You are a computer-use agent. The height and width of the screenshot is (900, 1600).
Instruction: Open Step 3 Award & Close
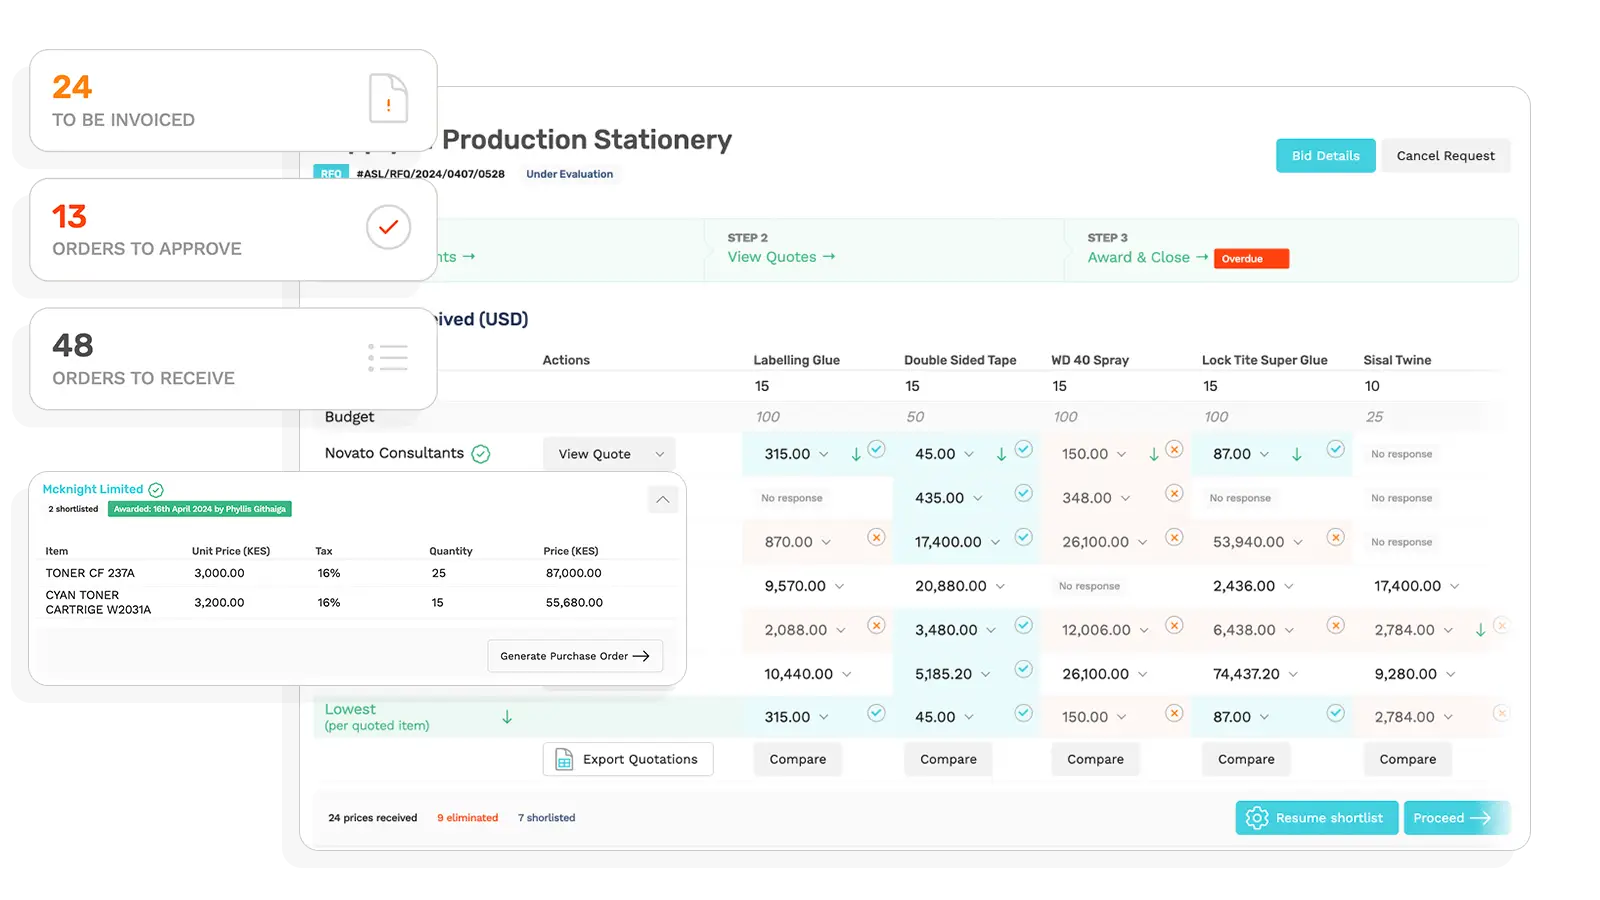click(1141, 257)
